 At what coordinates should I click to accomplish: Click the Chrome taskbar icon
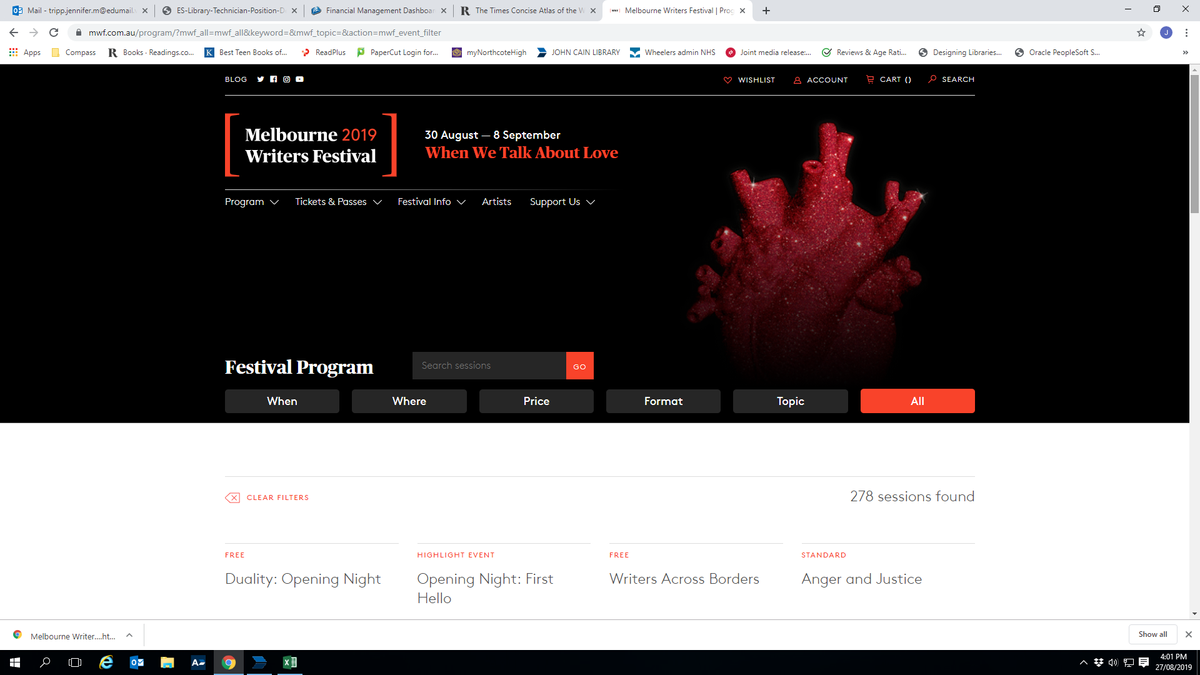coord(229,663)
